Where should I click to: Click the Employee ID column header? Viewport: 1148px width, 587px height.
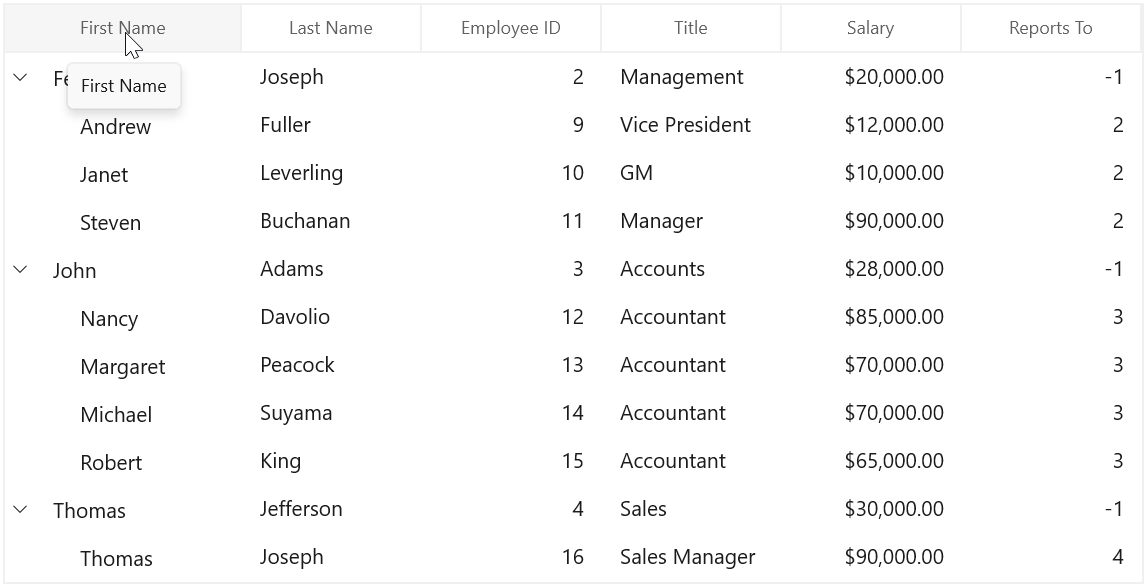[x=511, y=28]
